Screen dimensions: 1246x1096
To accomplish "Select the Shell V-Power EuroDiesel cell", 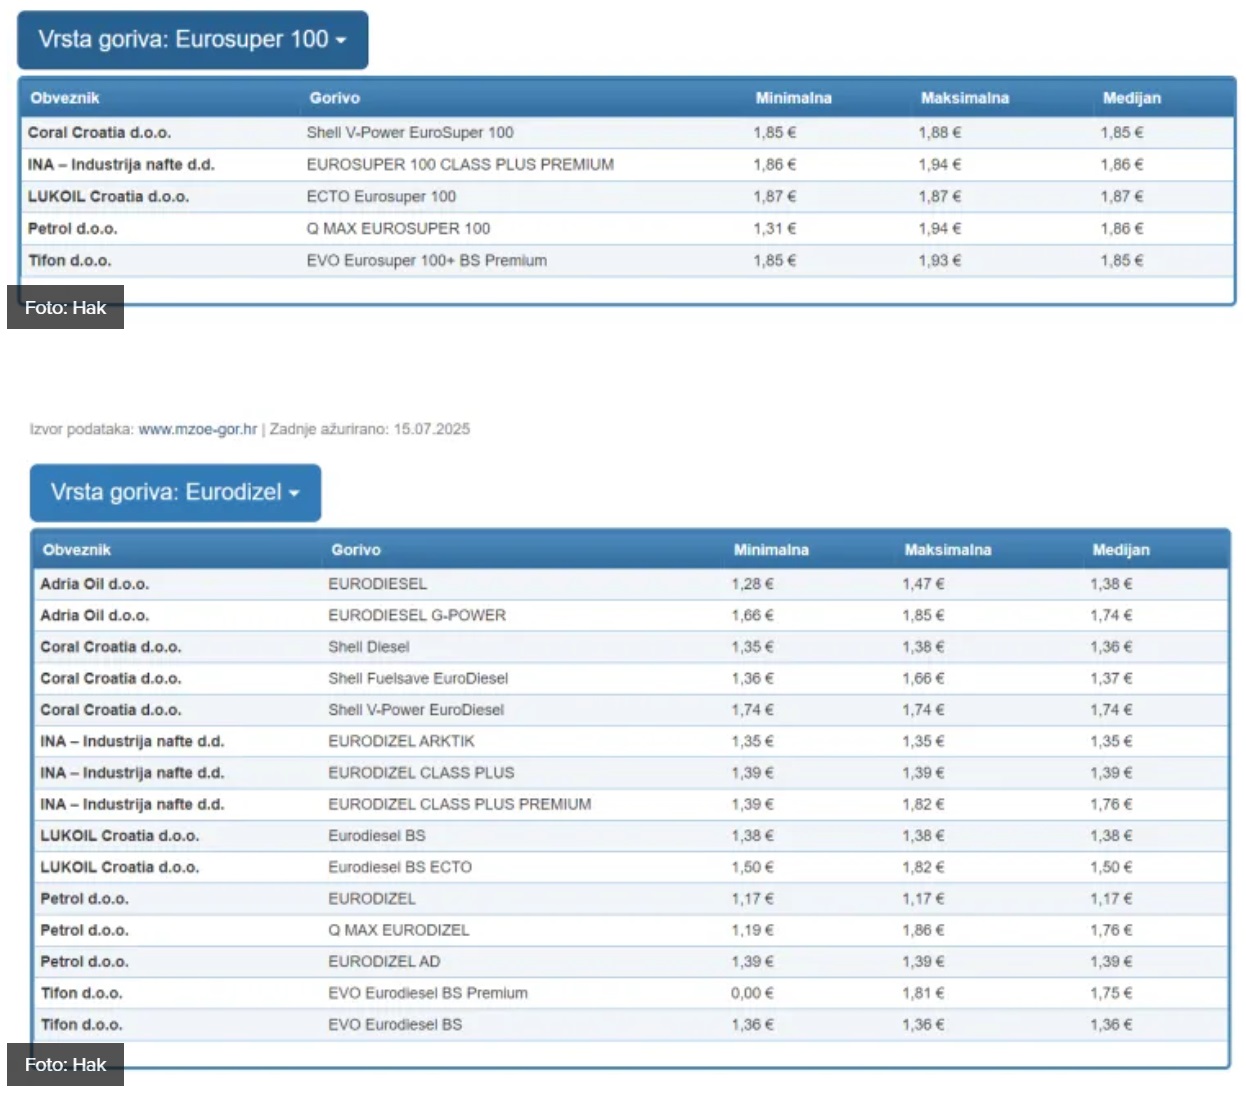I will [416, 710].
